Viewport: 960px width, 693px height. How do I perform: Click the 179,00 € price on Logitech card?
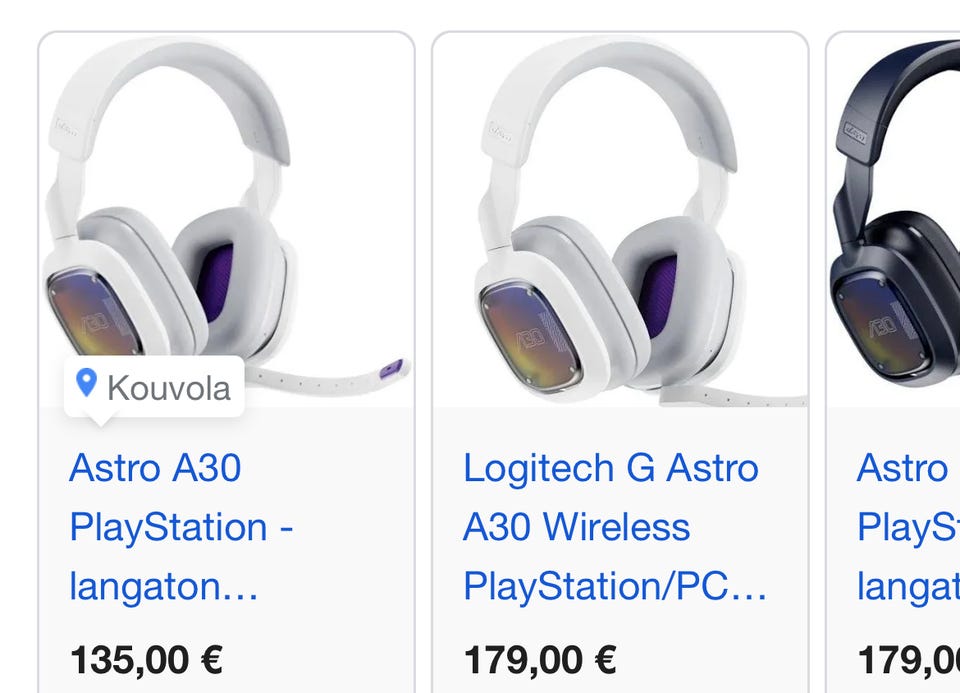540,659
